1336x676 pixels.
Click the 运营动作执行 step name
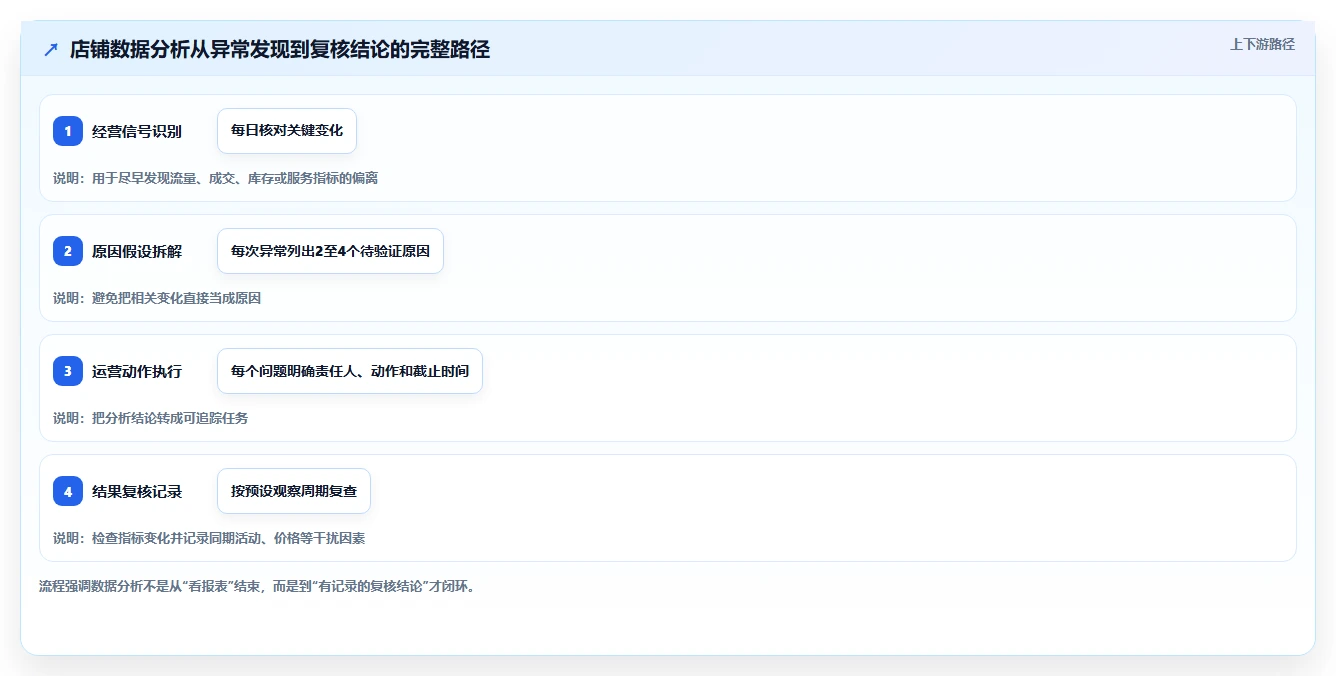137,371
